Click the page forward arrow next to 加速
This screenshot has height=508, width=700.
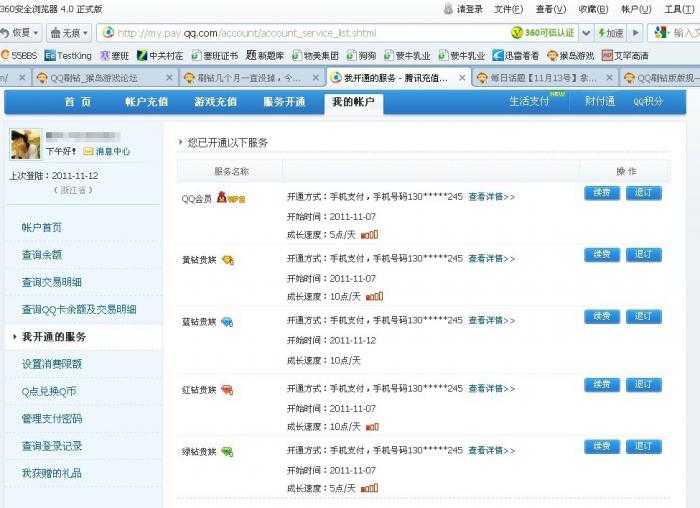click(636, 33)
